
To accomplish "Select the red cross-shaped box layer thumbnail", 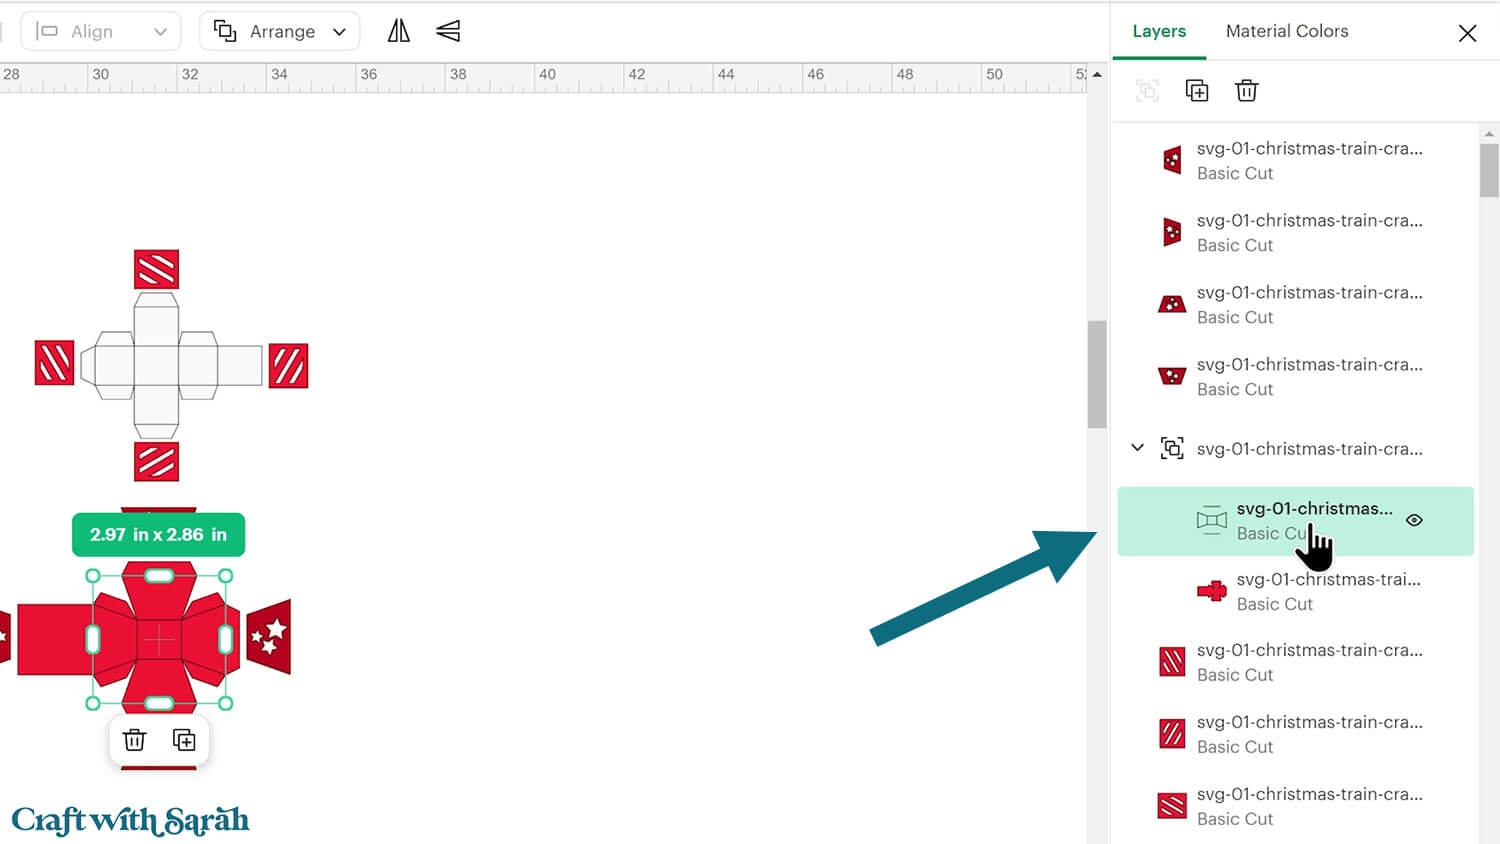I will (1212, 591).
